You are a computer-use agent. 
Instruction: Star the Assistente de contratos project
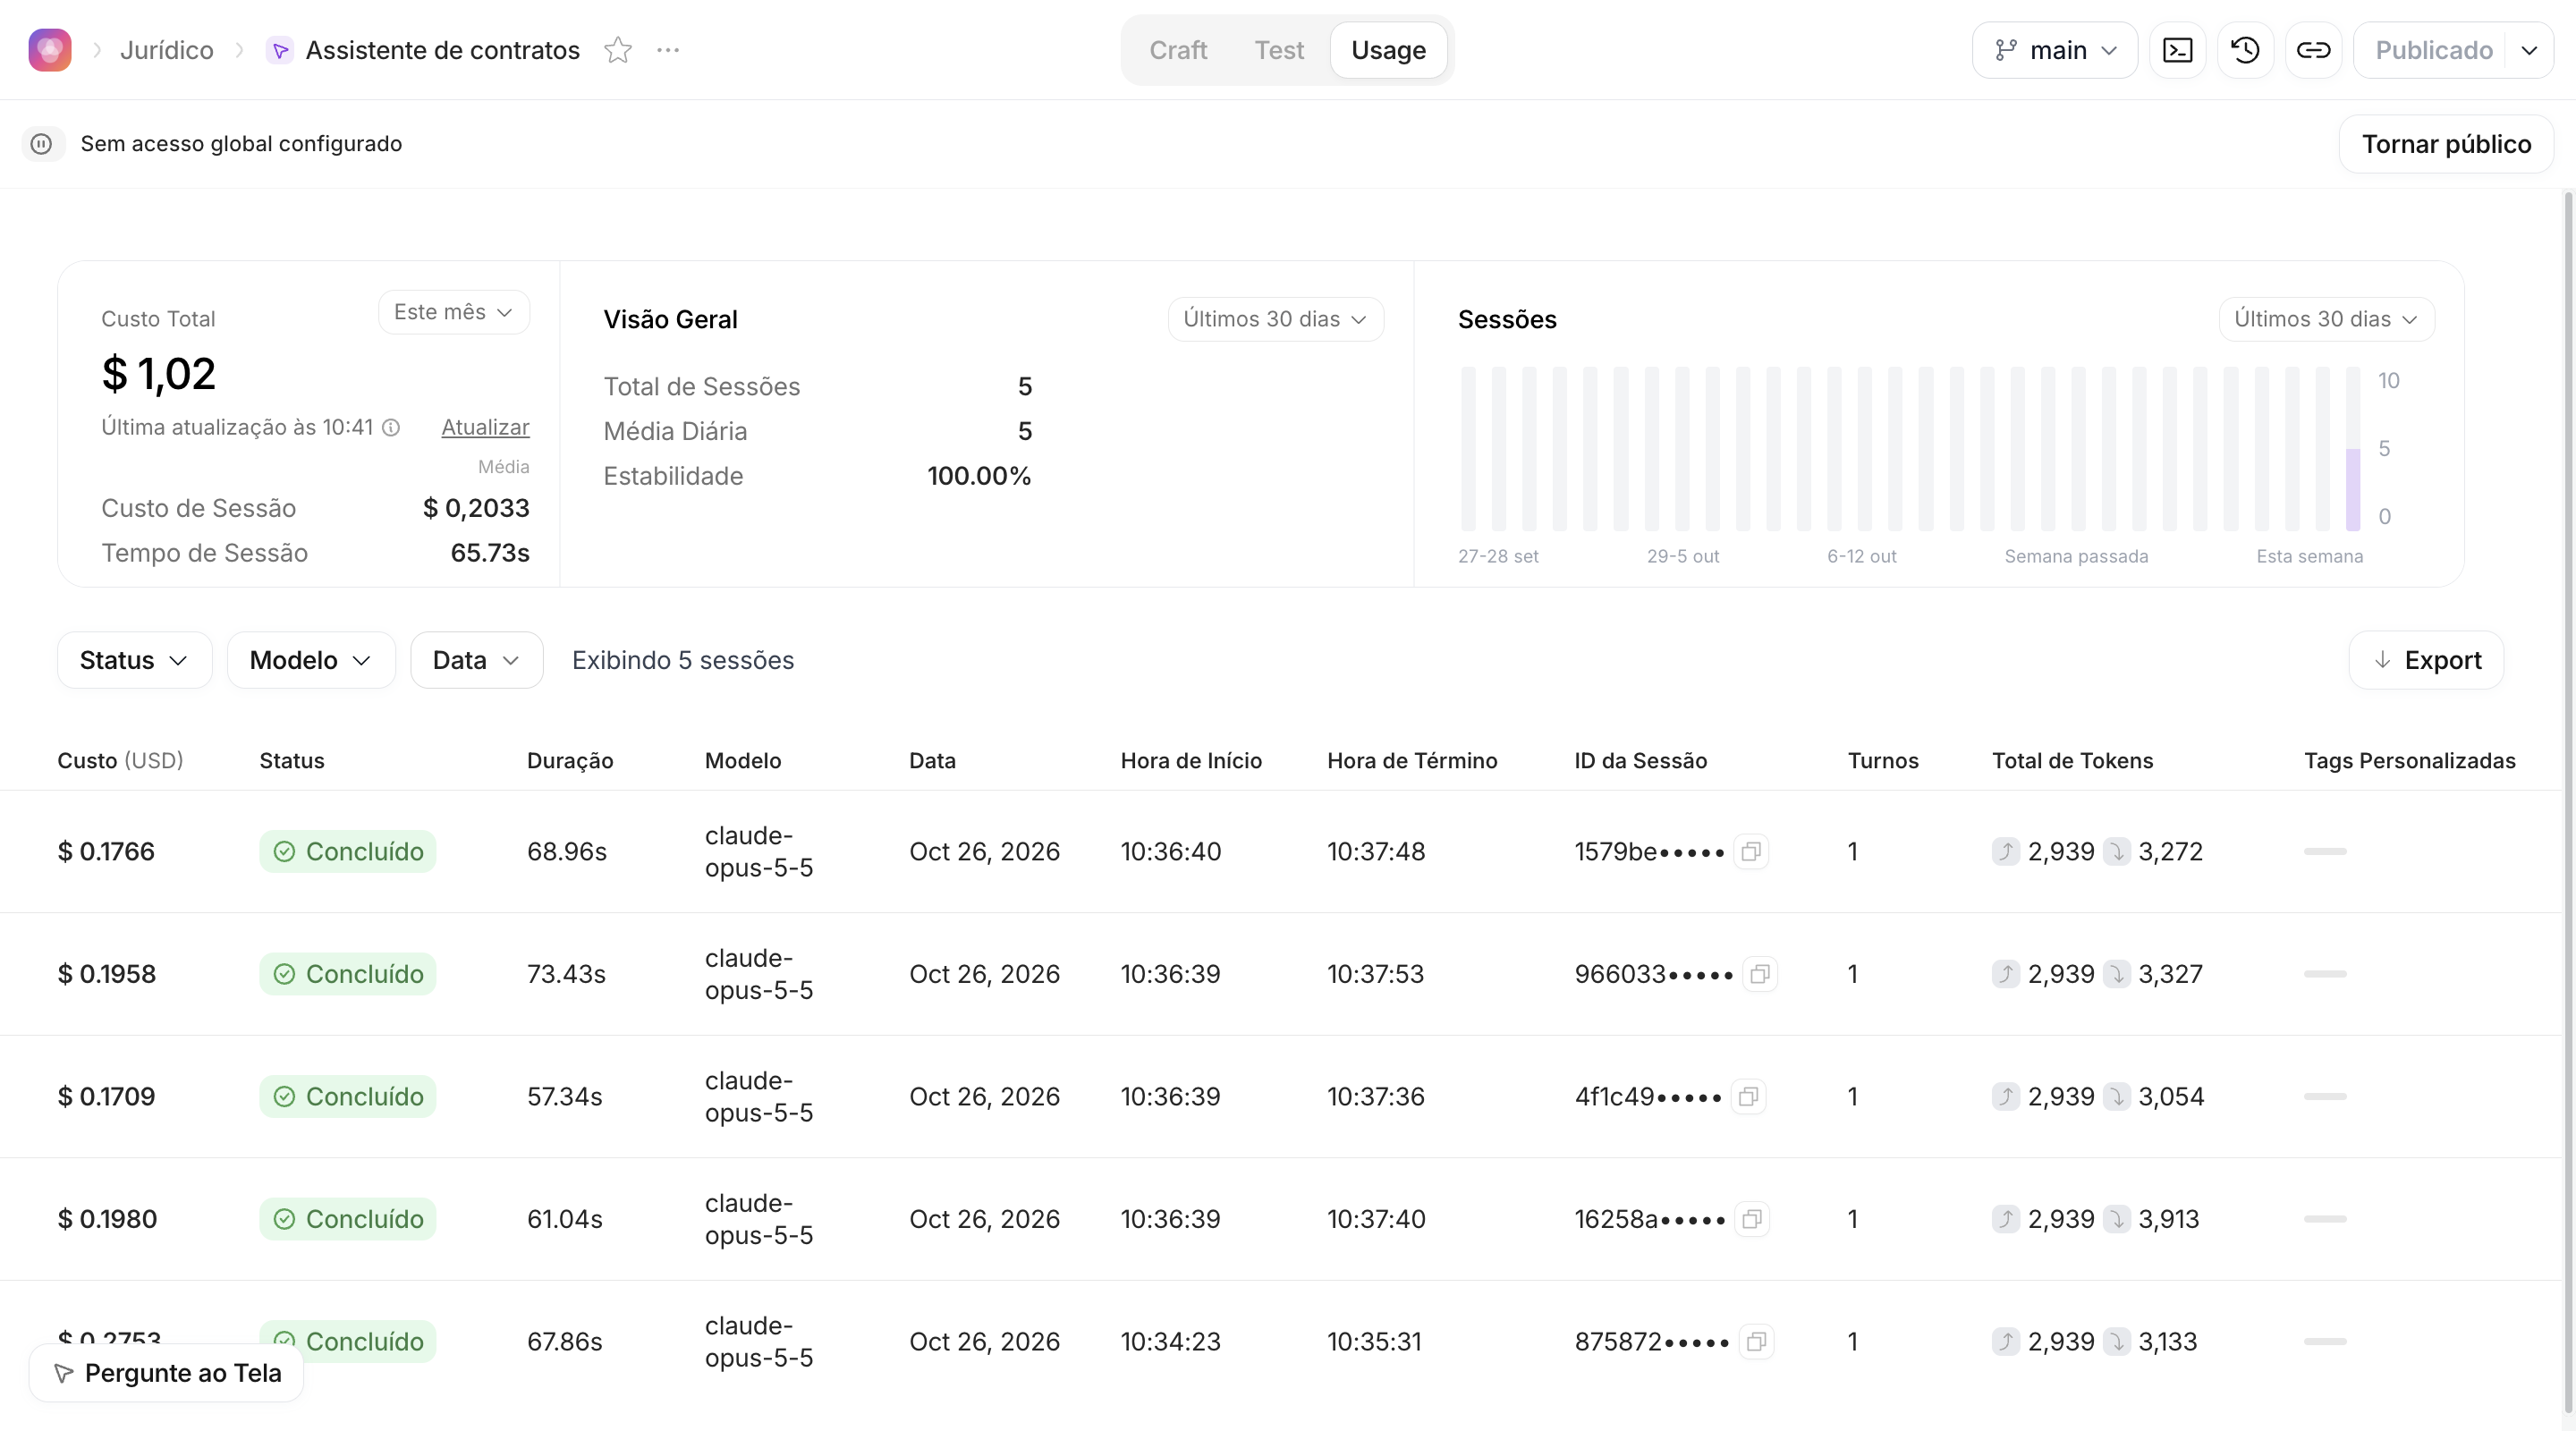pyautogui.click(x=618, y=50)
